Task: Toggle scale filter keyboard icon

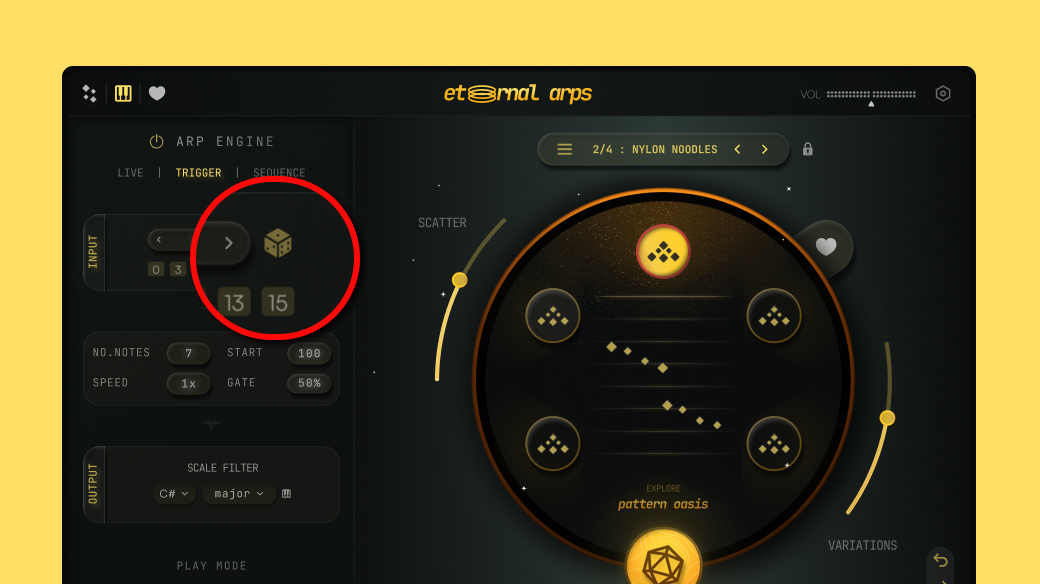Action: point(287,494)
